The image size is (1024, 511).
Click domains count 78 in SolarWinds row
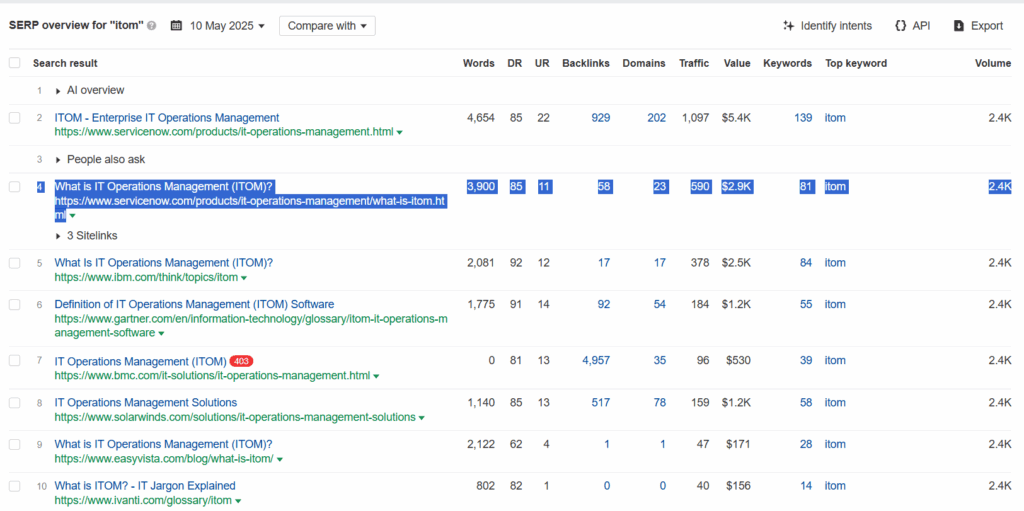[x=660, y=403]
